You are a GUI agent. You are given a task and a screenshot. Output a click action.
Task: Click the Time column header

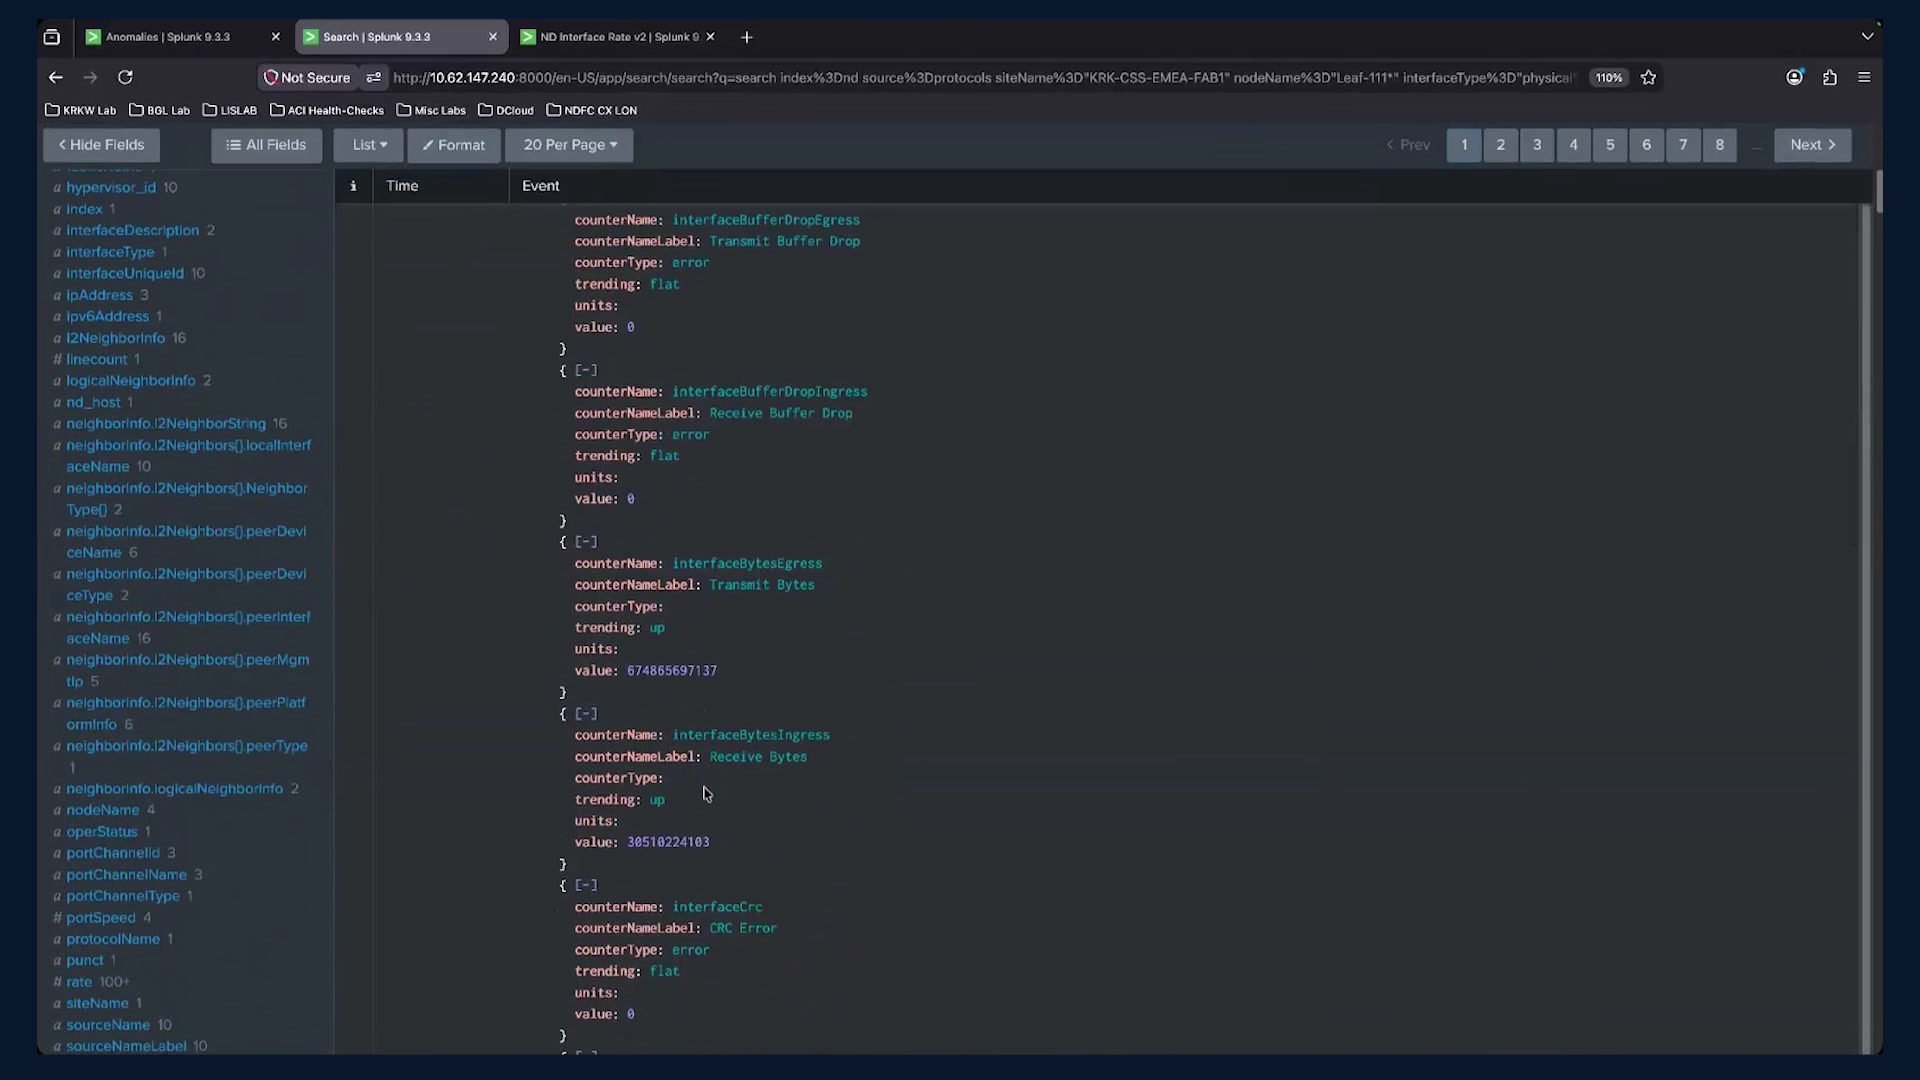(402, 186)
